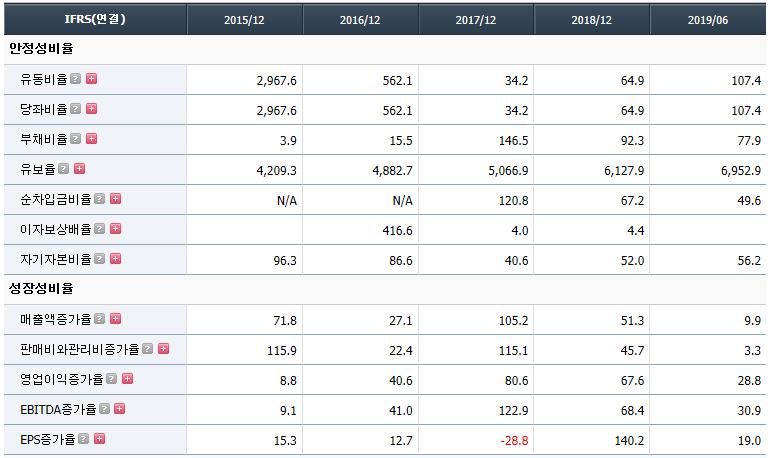774x458 pixels.
Task: Click the IFRS(연결) column header
Action: pos(95,20)
